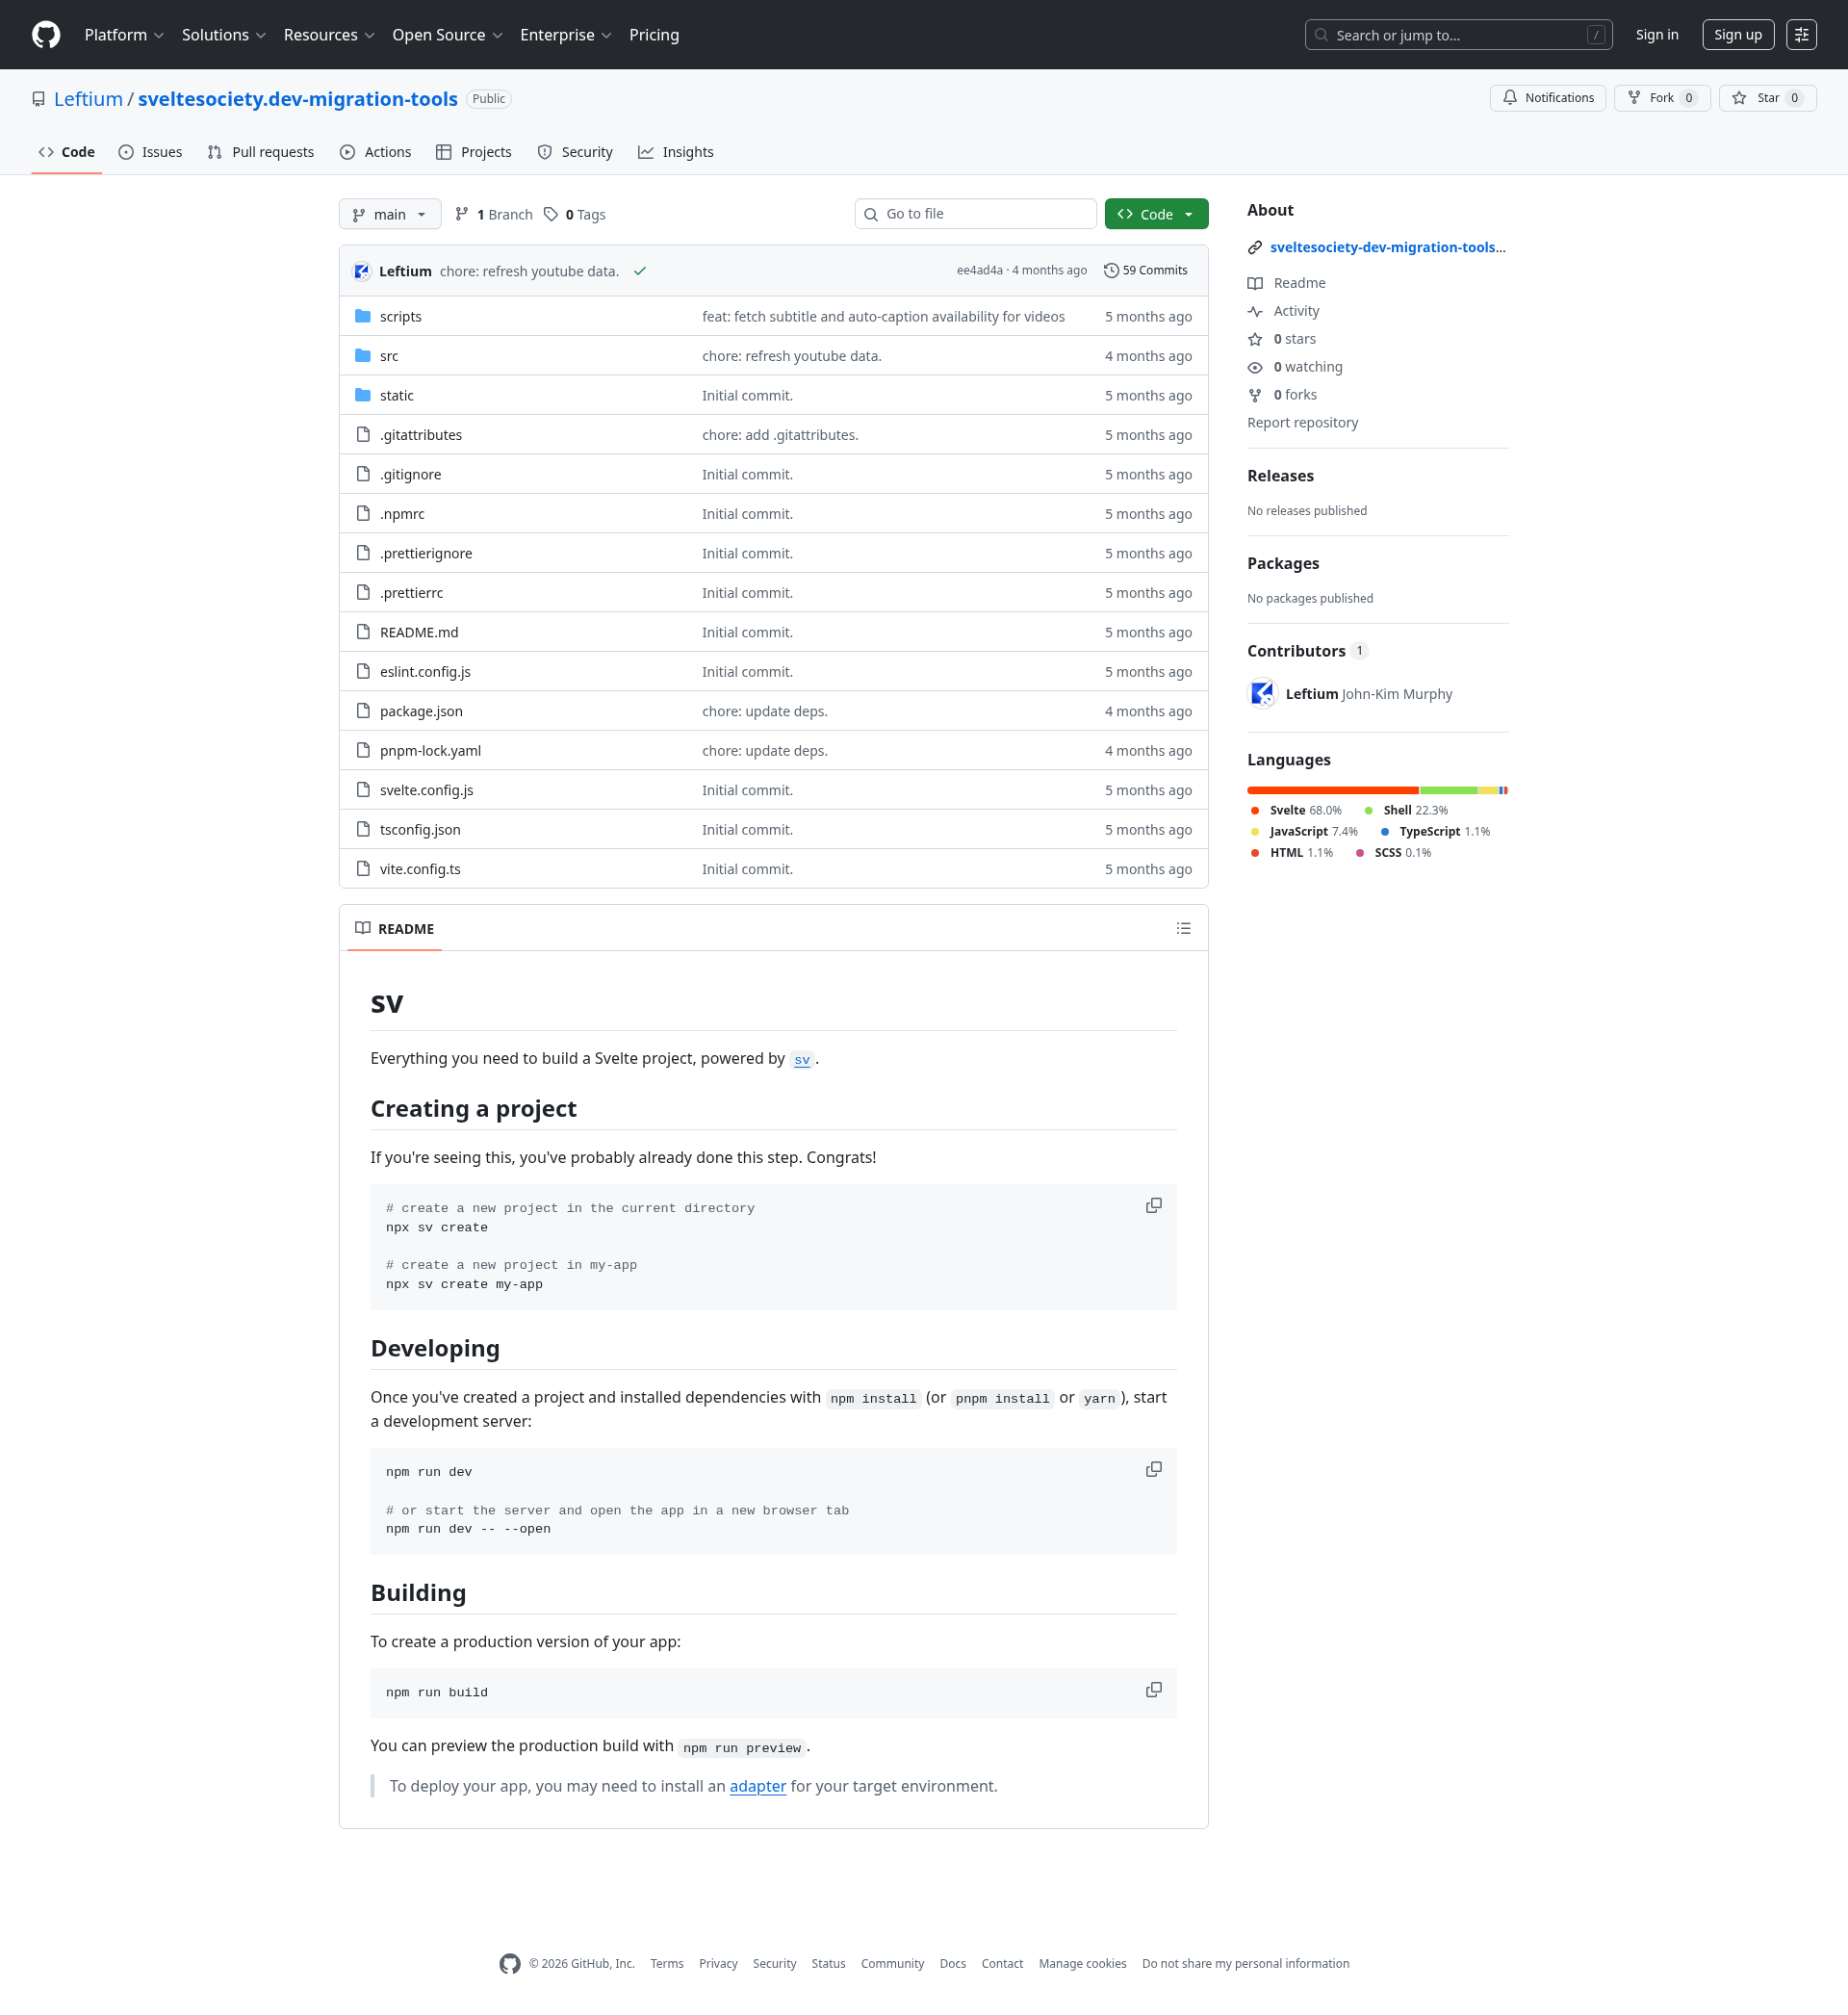Screen dimensions: 1848x2015
Task: Open the 1 Branch link
Action: click(x=494, y=215)
